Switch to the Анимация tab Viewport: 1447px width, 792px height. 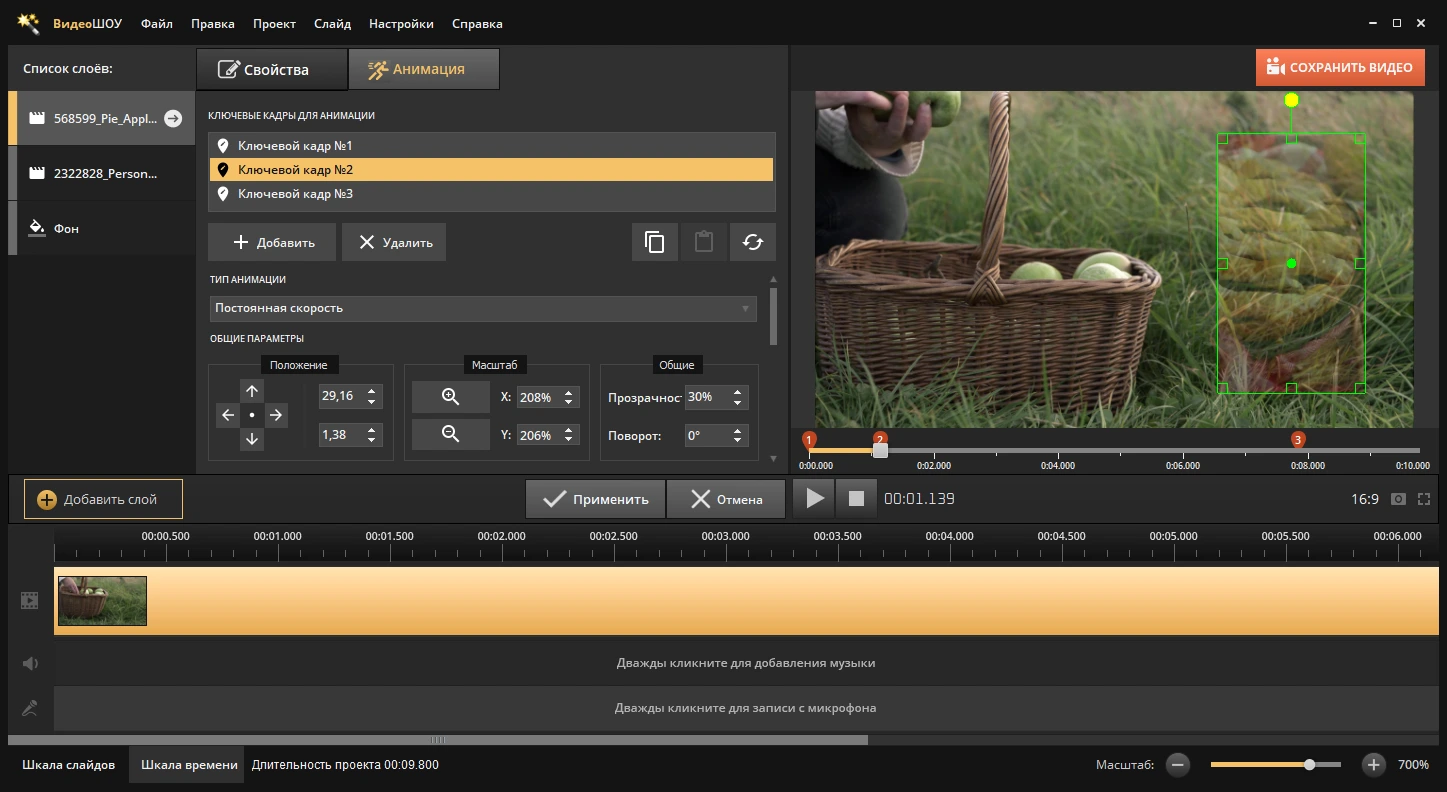(424, 69)
